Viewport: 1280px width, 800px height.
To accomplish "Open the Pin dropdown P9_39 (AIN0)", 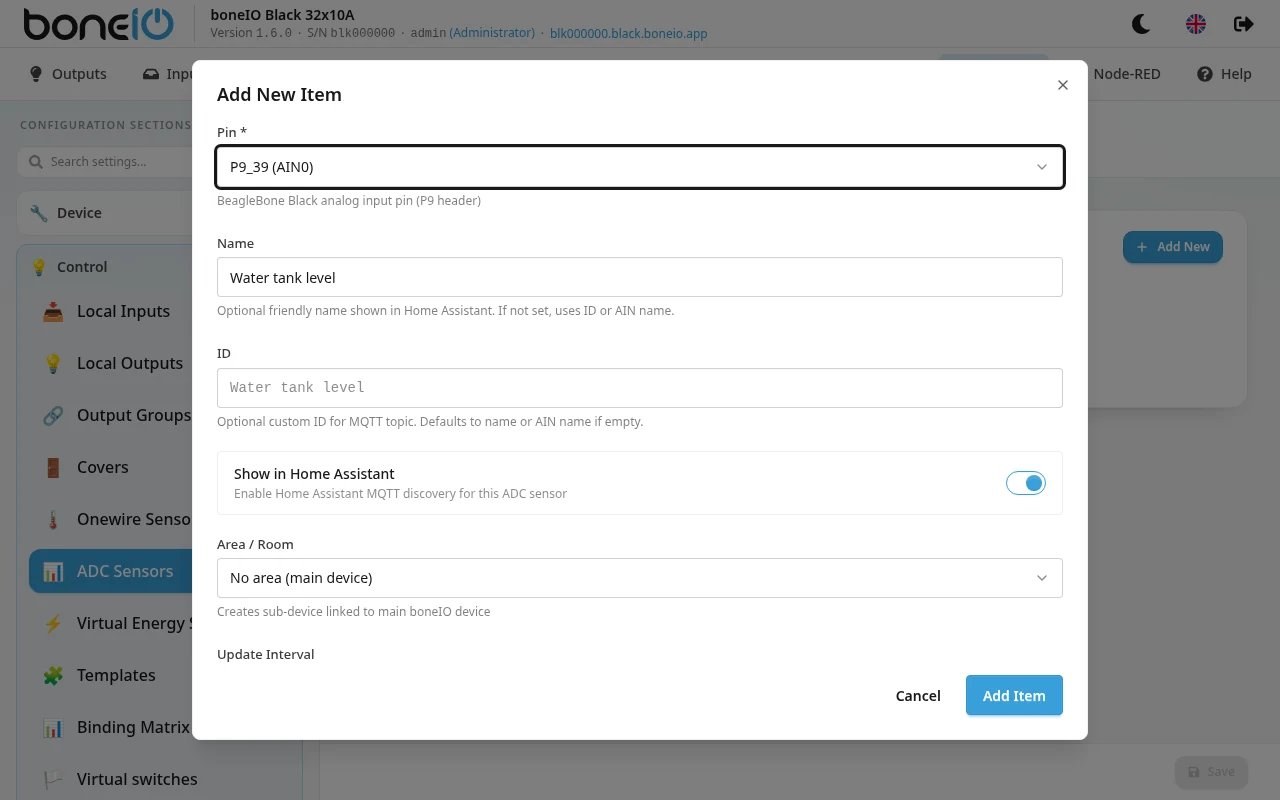I will tap(640, 167).
